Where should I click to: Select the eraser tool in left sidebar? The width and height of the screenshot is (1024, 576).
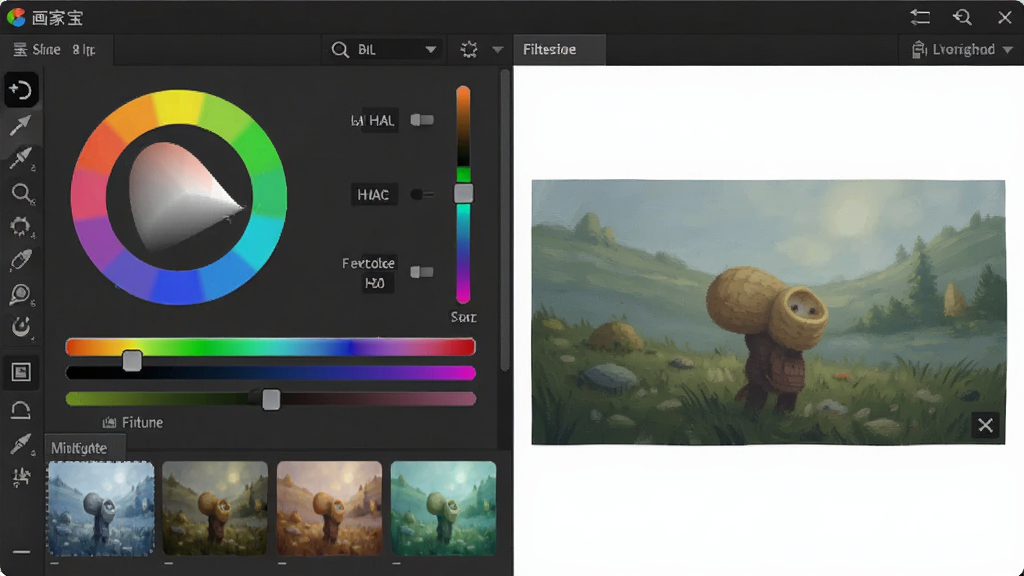(21, 260)
